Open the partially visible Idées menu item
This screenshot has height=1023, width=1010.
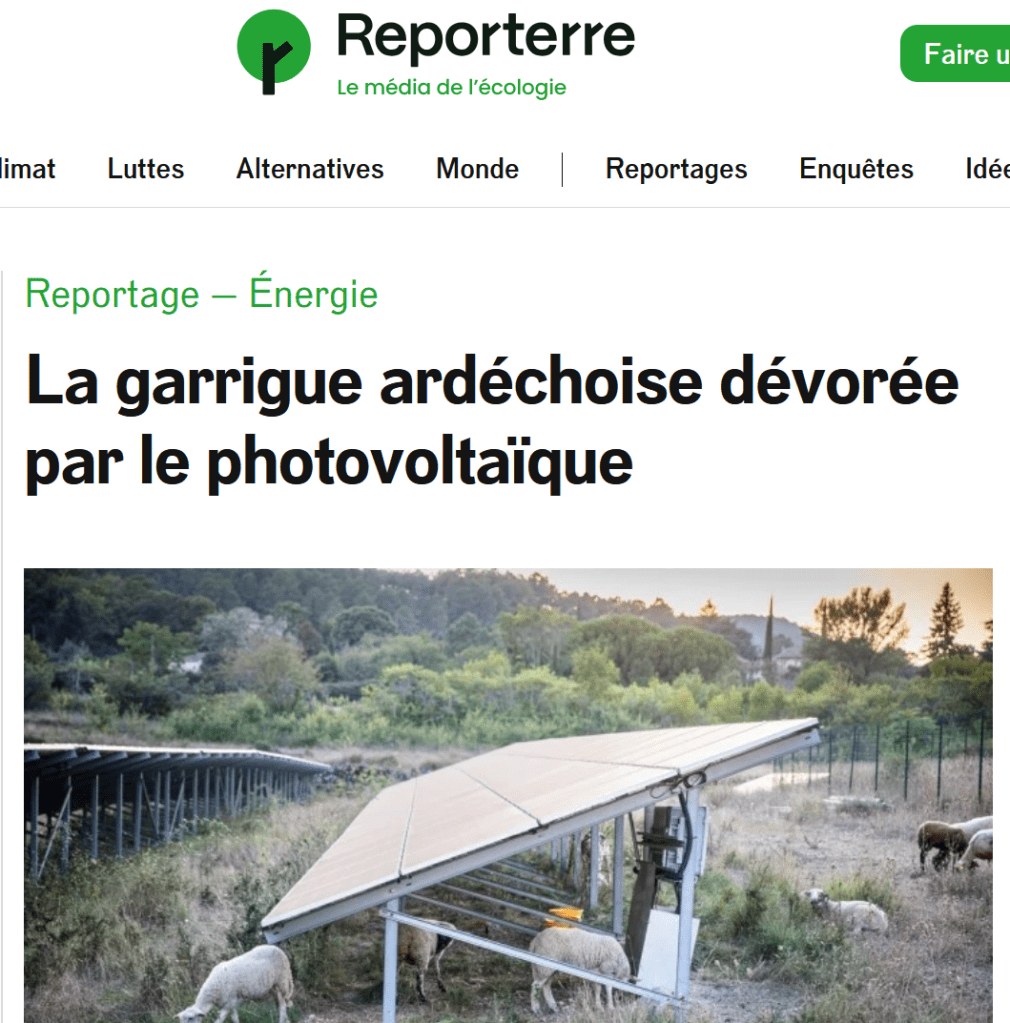[988, 169]
